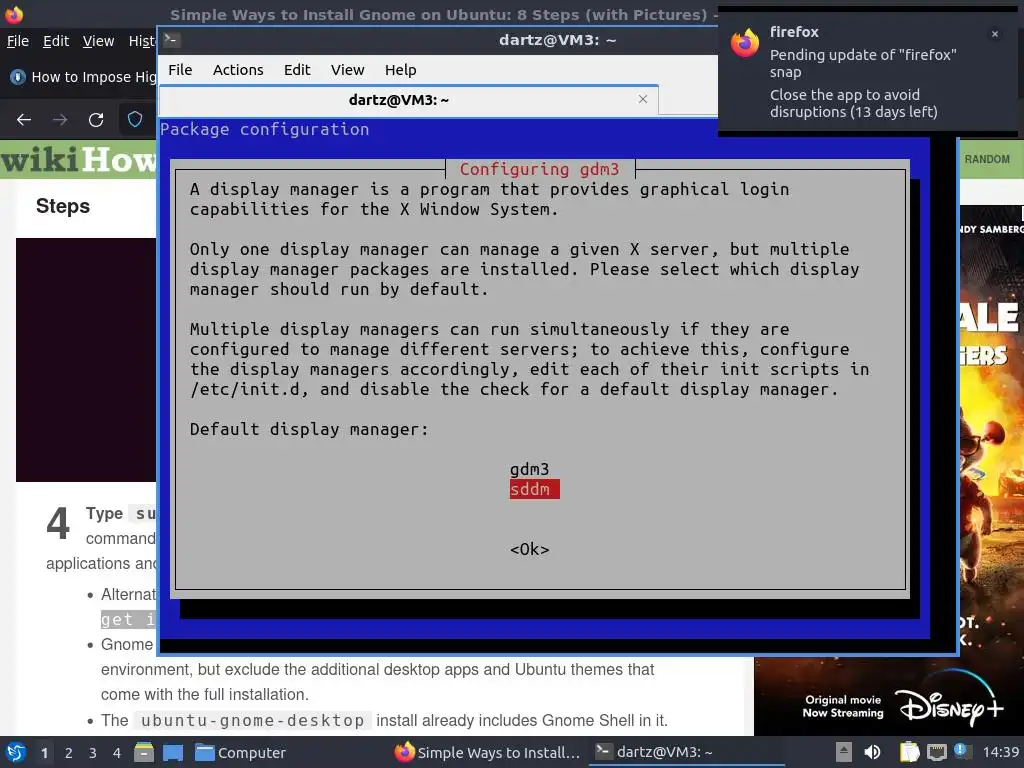Switch to workspace 4 in pager
1024x768 pixels.
[117, 753]
